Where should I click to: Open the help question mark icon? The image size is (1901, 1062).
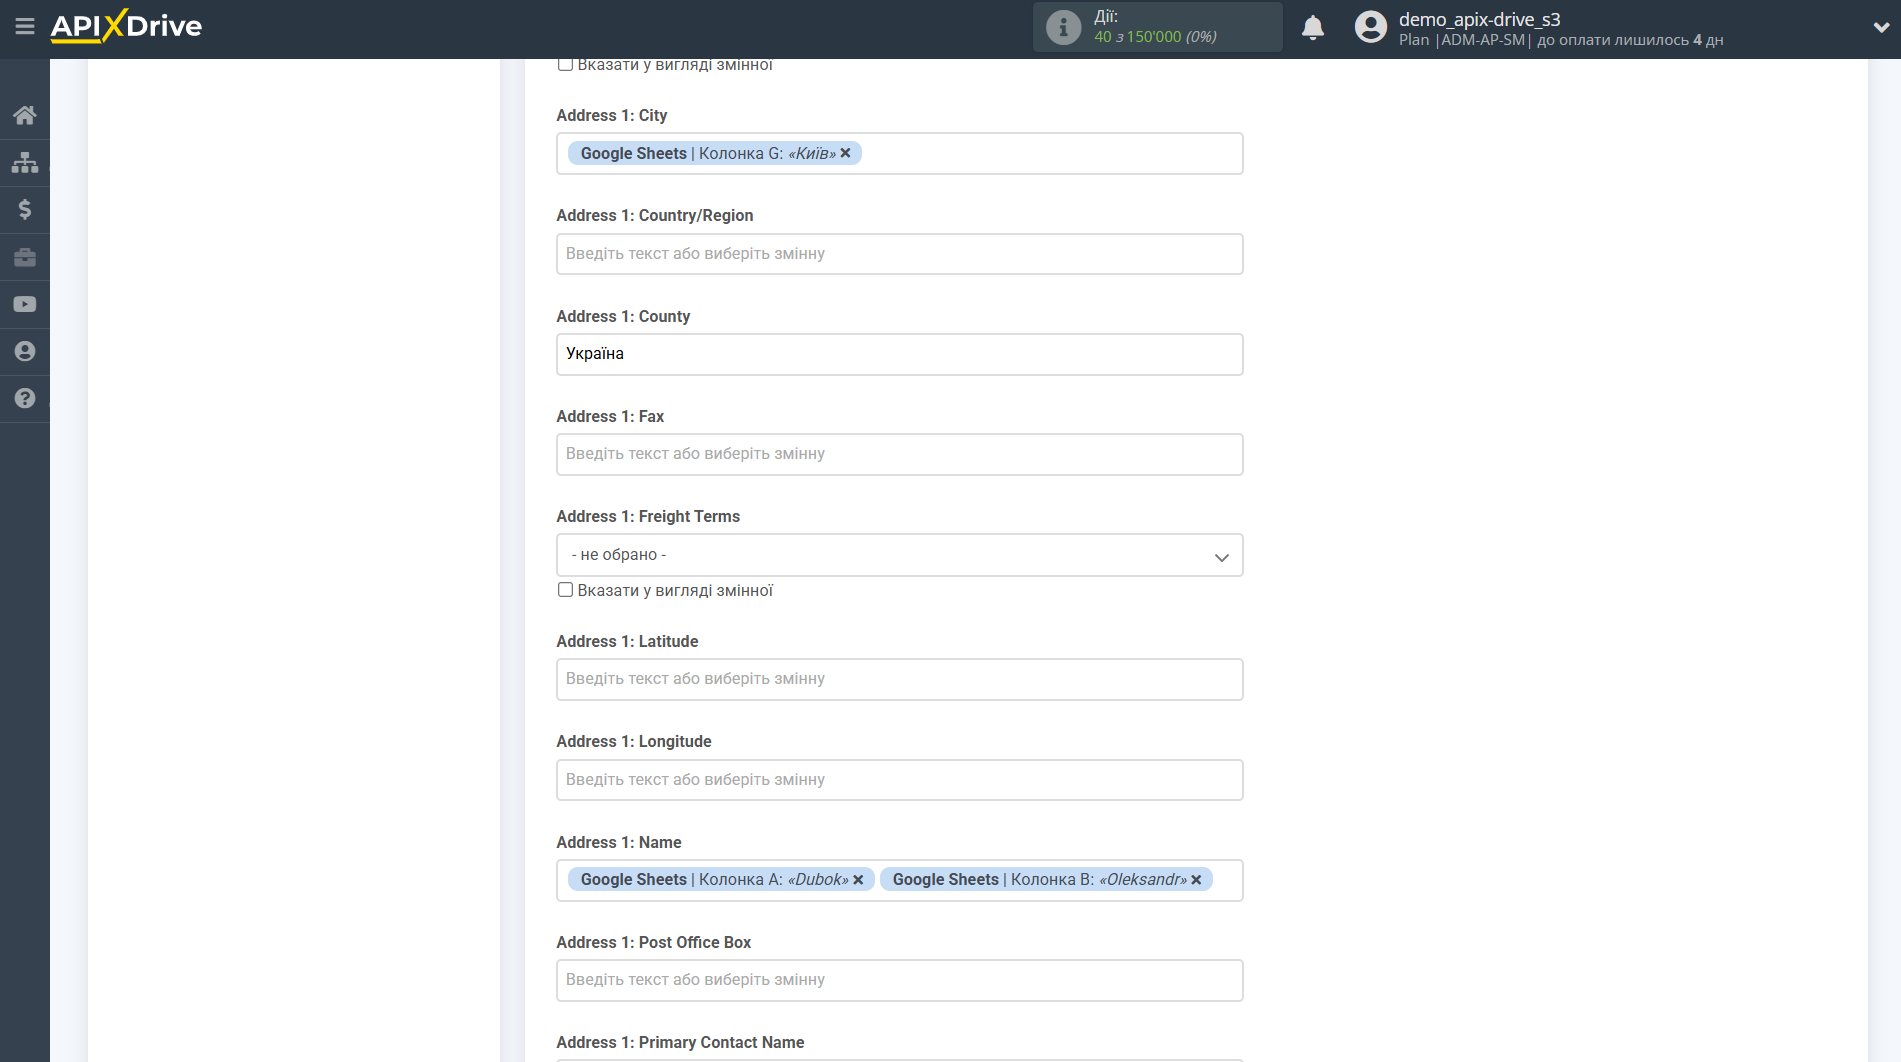pyautogui.click(x=25, y=398)
